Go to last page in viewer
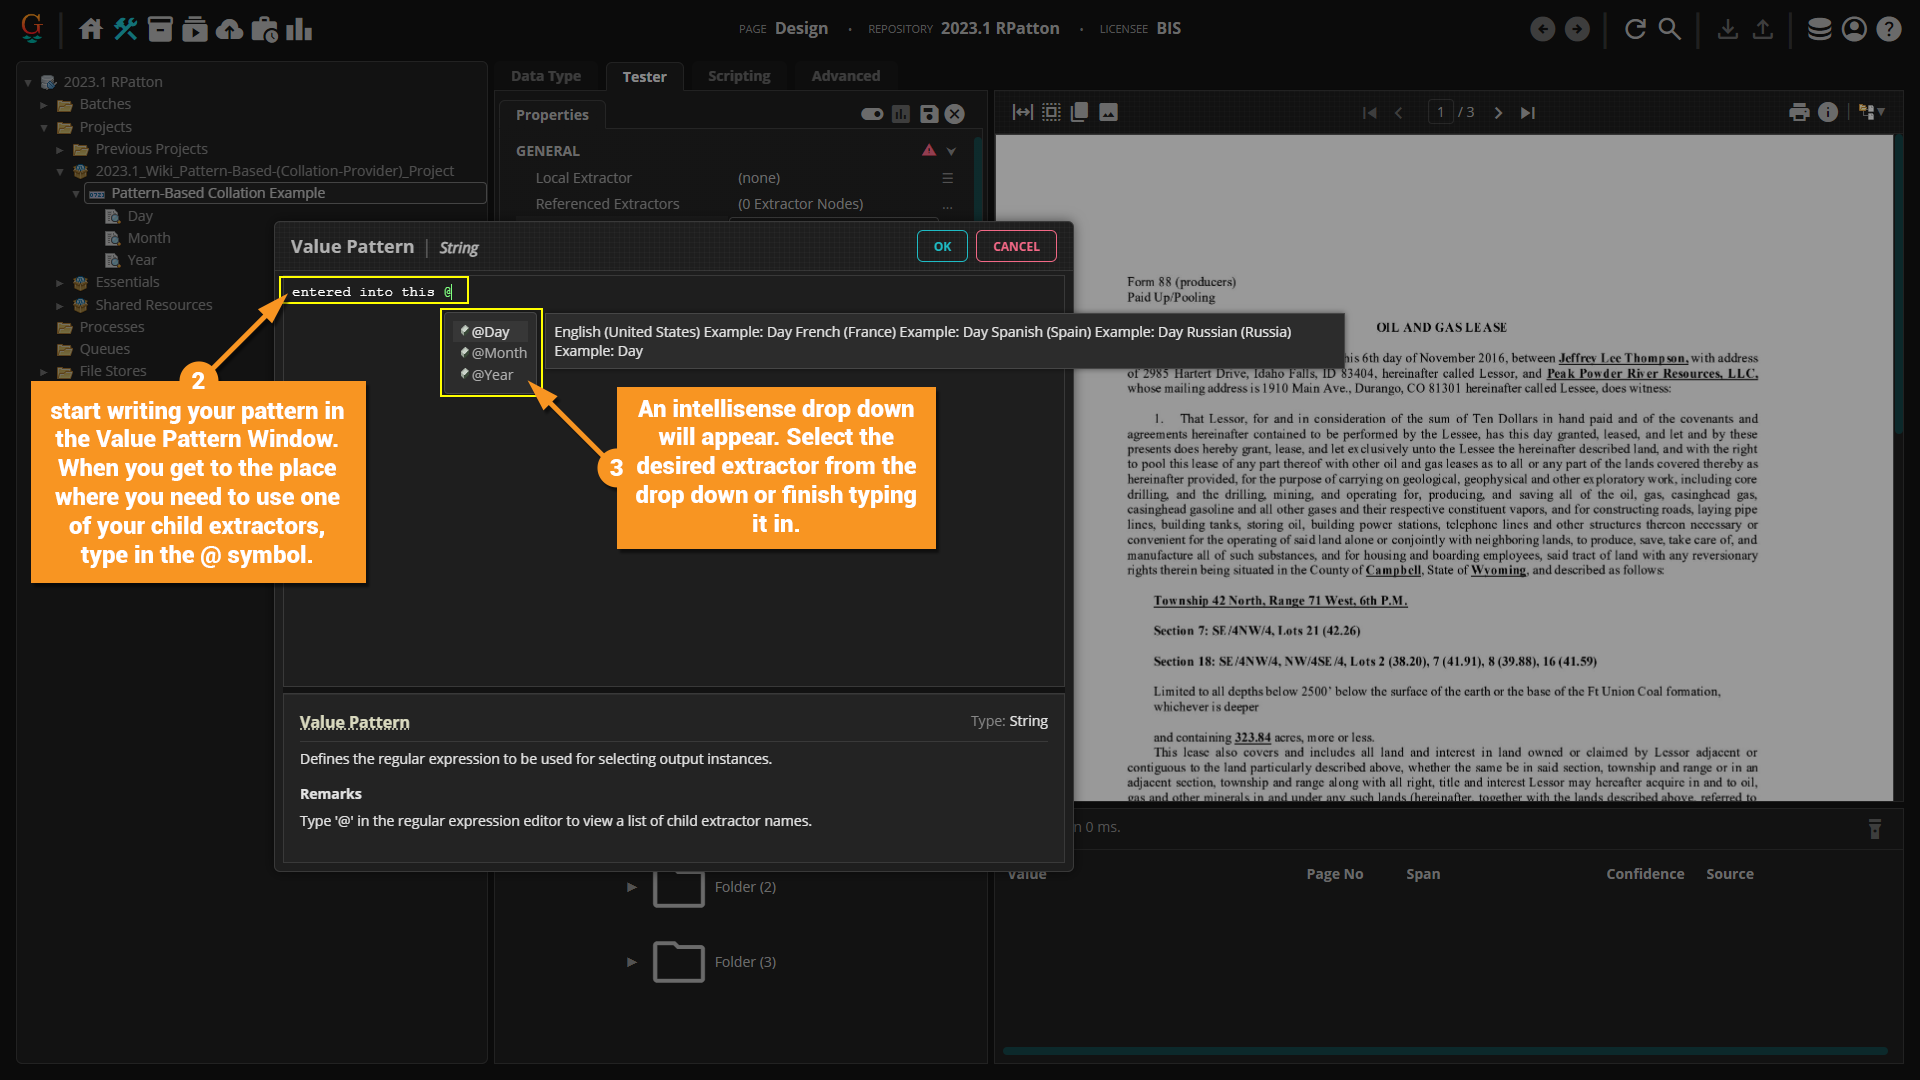The width and height of the screenshot is (1920, 1080). [1527, 112]
